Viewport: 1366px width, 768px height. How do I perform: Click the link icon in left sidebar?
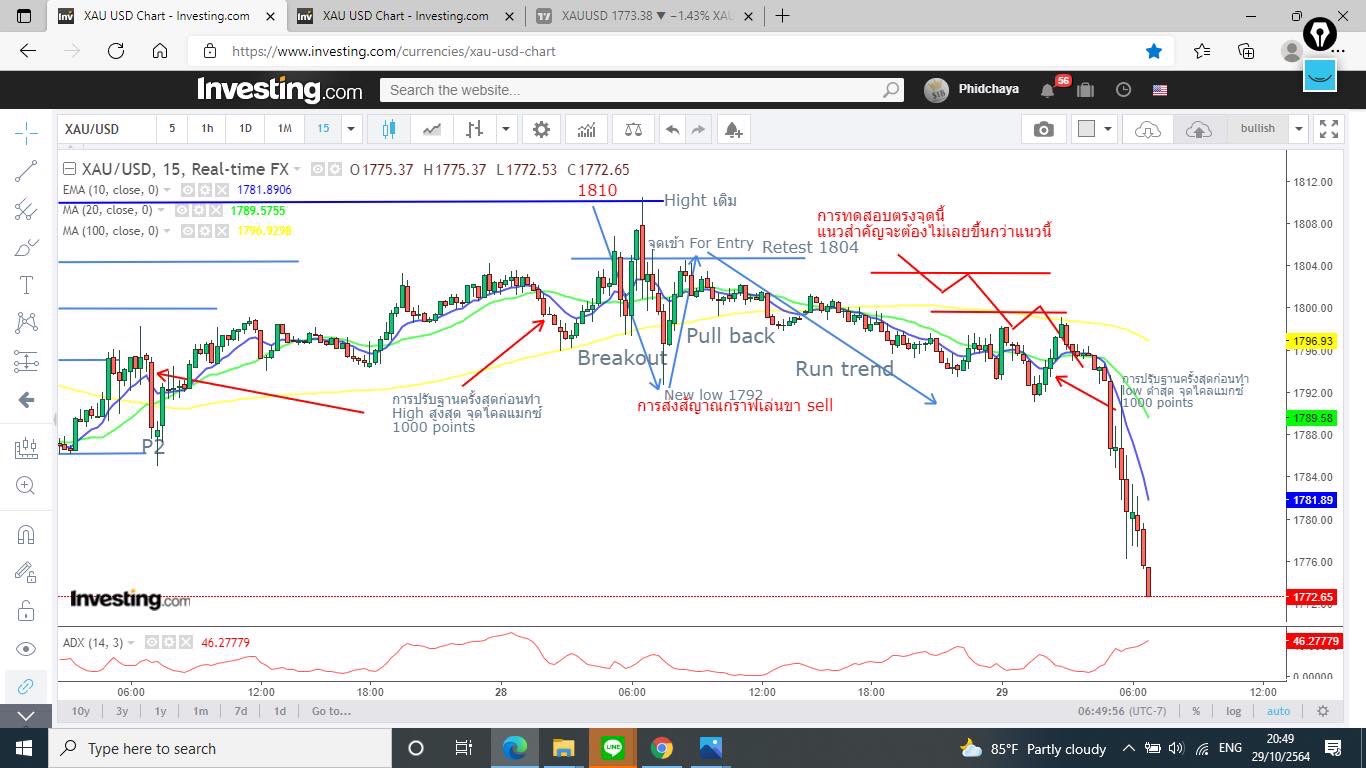pyautogui.click(x=26, y=686)
